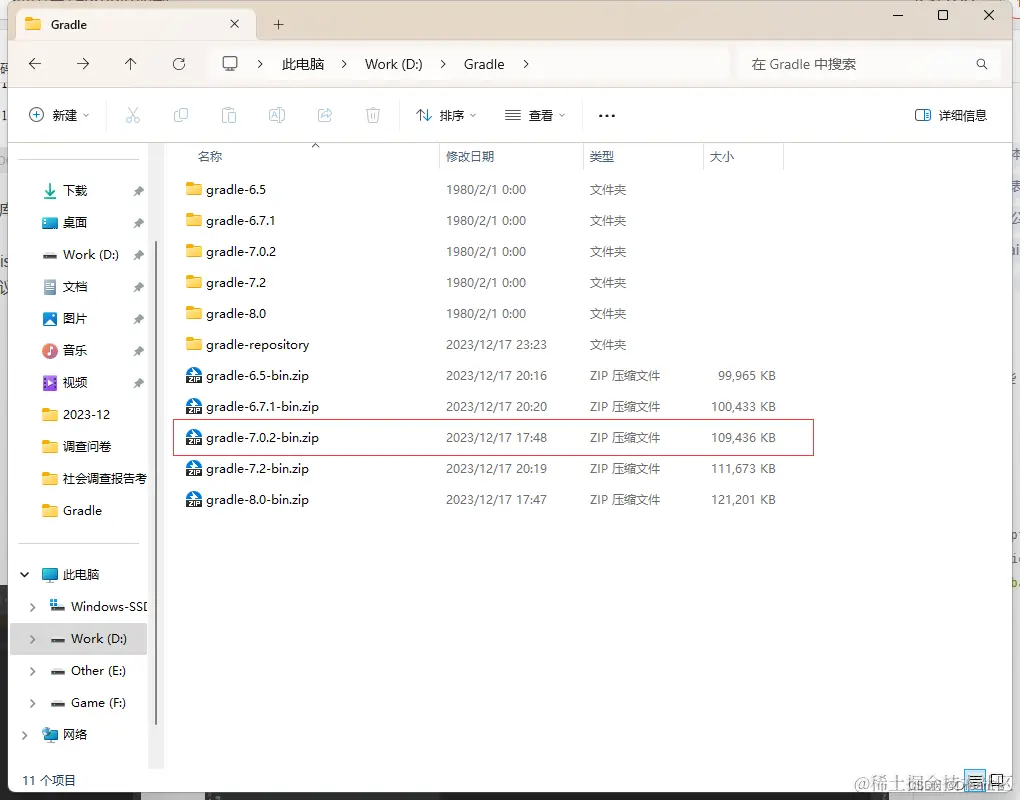Click the Gradle breadcrumb
The height and width of the screenshot is (800, 1020).
[484, 64]
